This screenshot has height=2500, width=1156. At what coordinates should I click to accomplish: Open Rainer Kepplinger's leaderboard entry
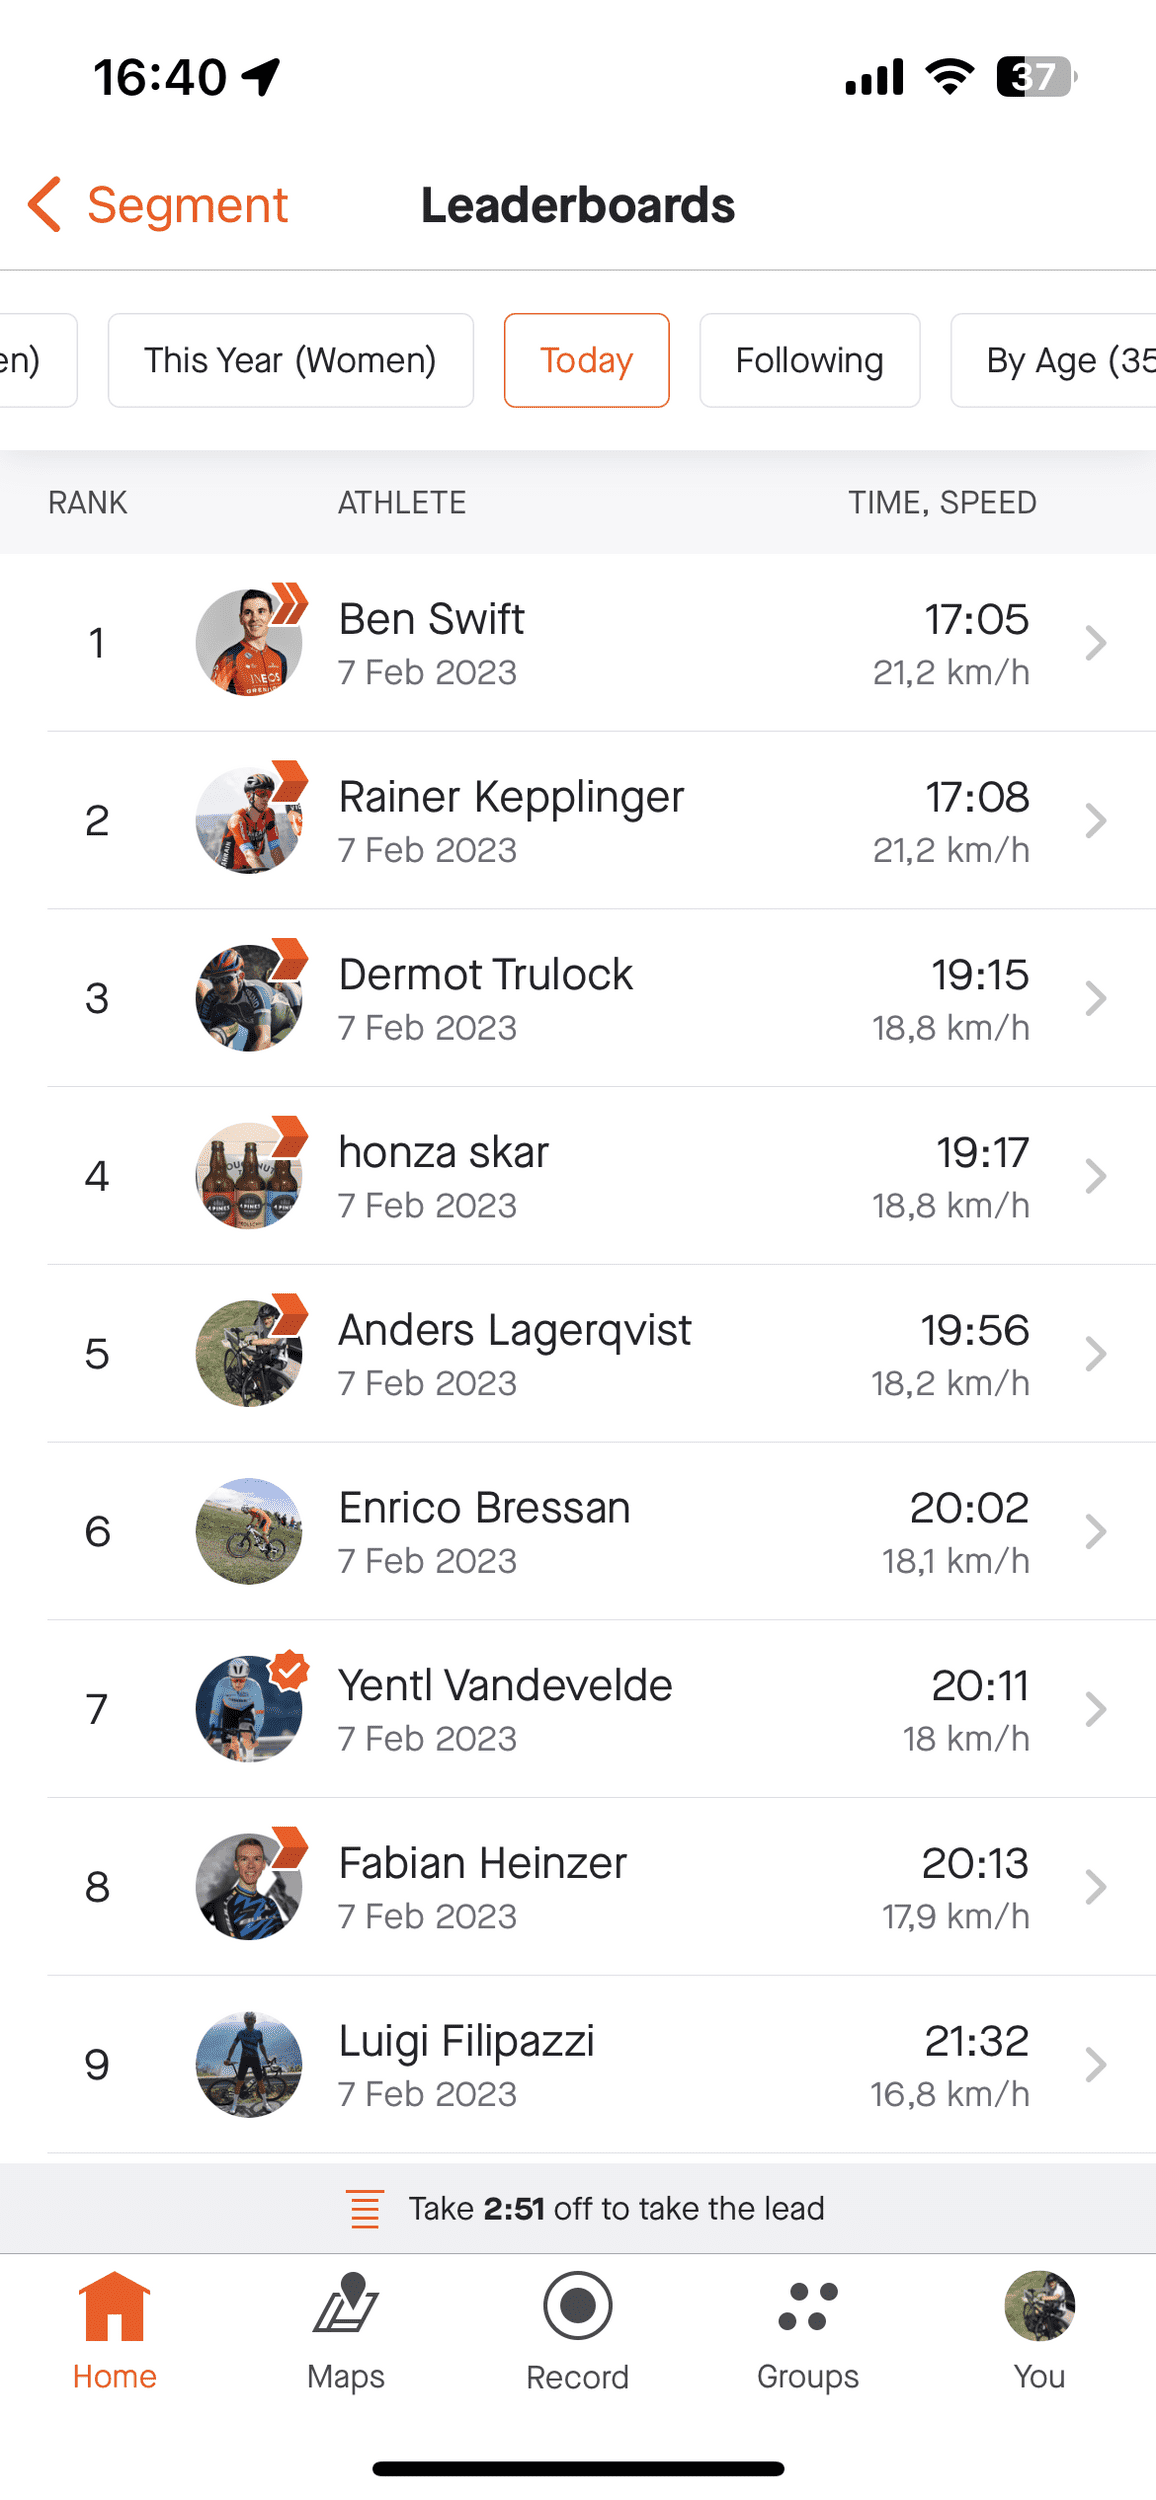point(578,820)
